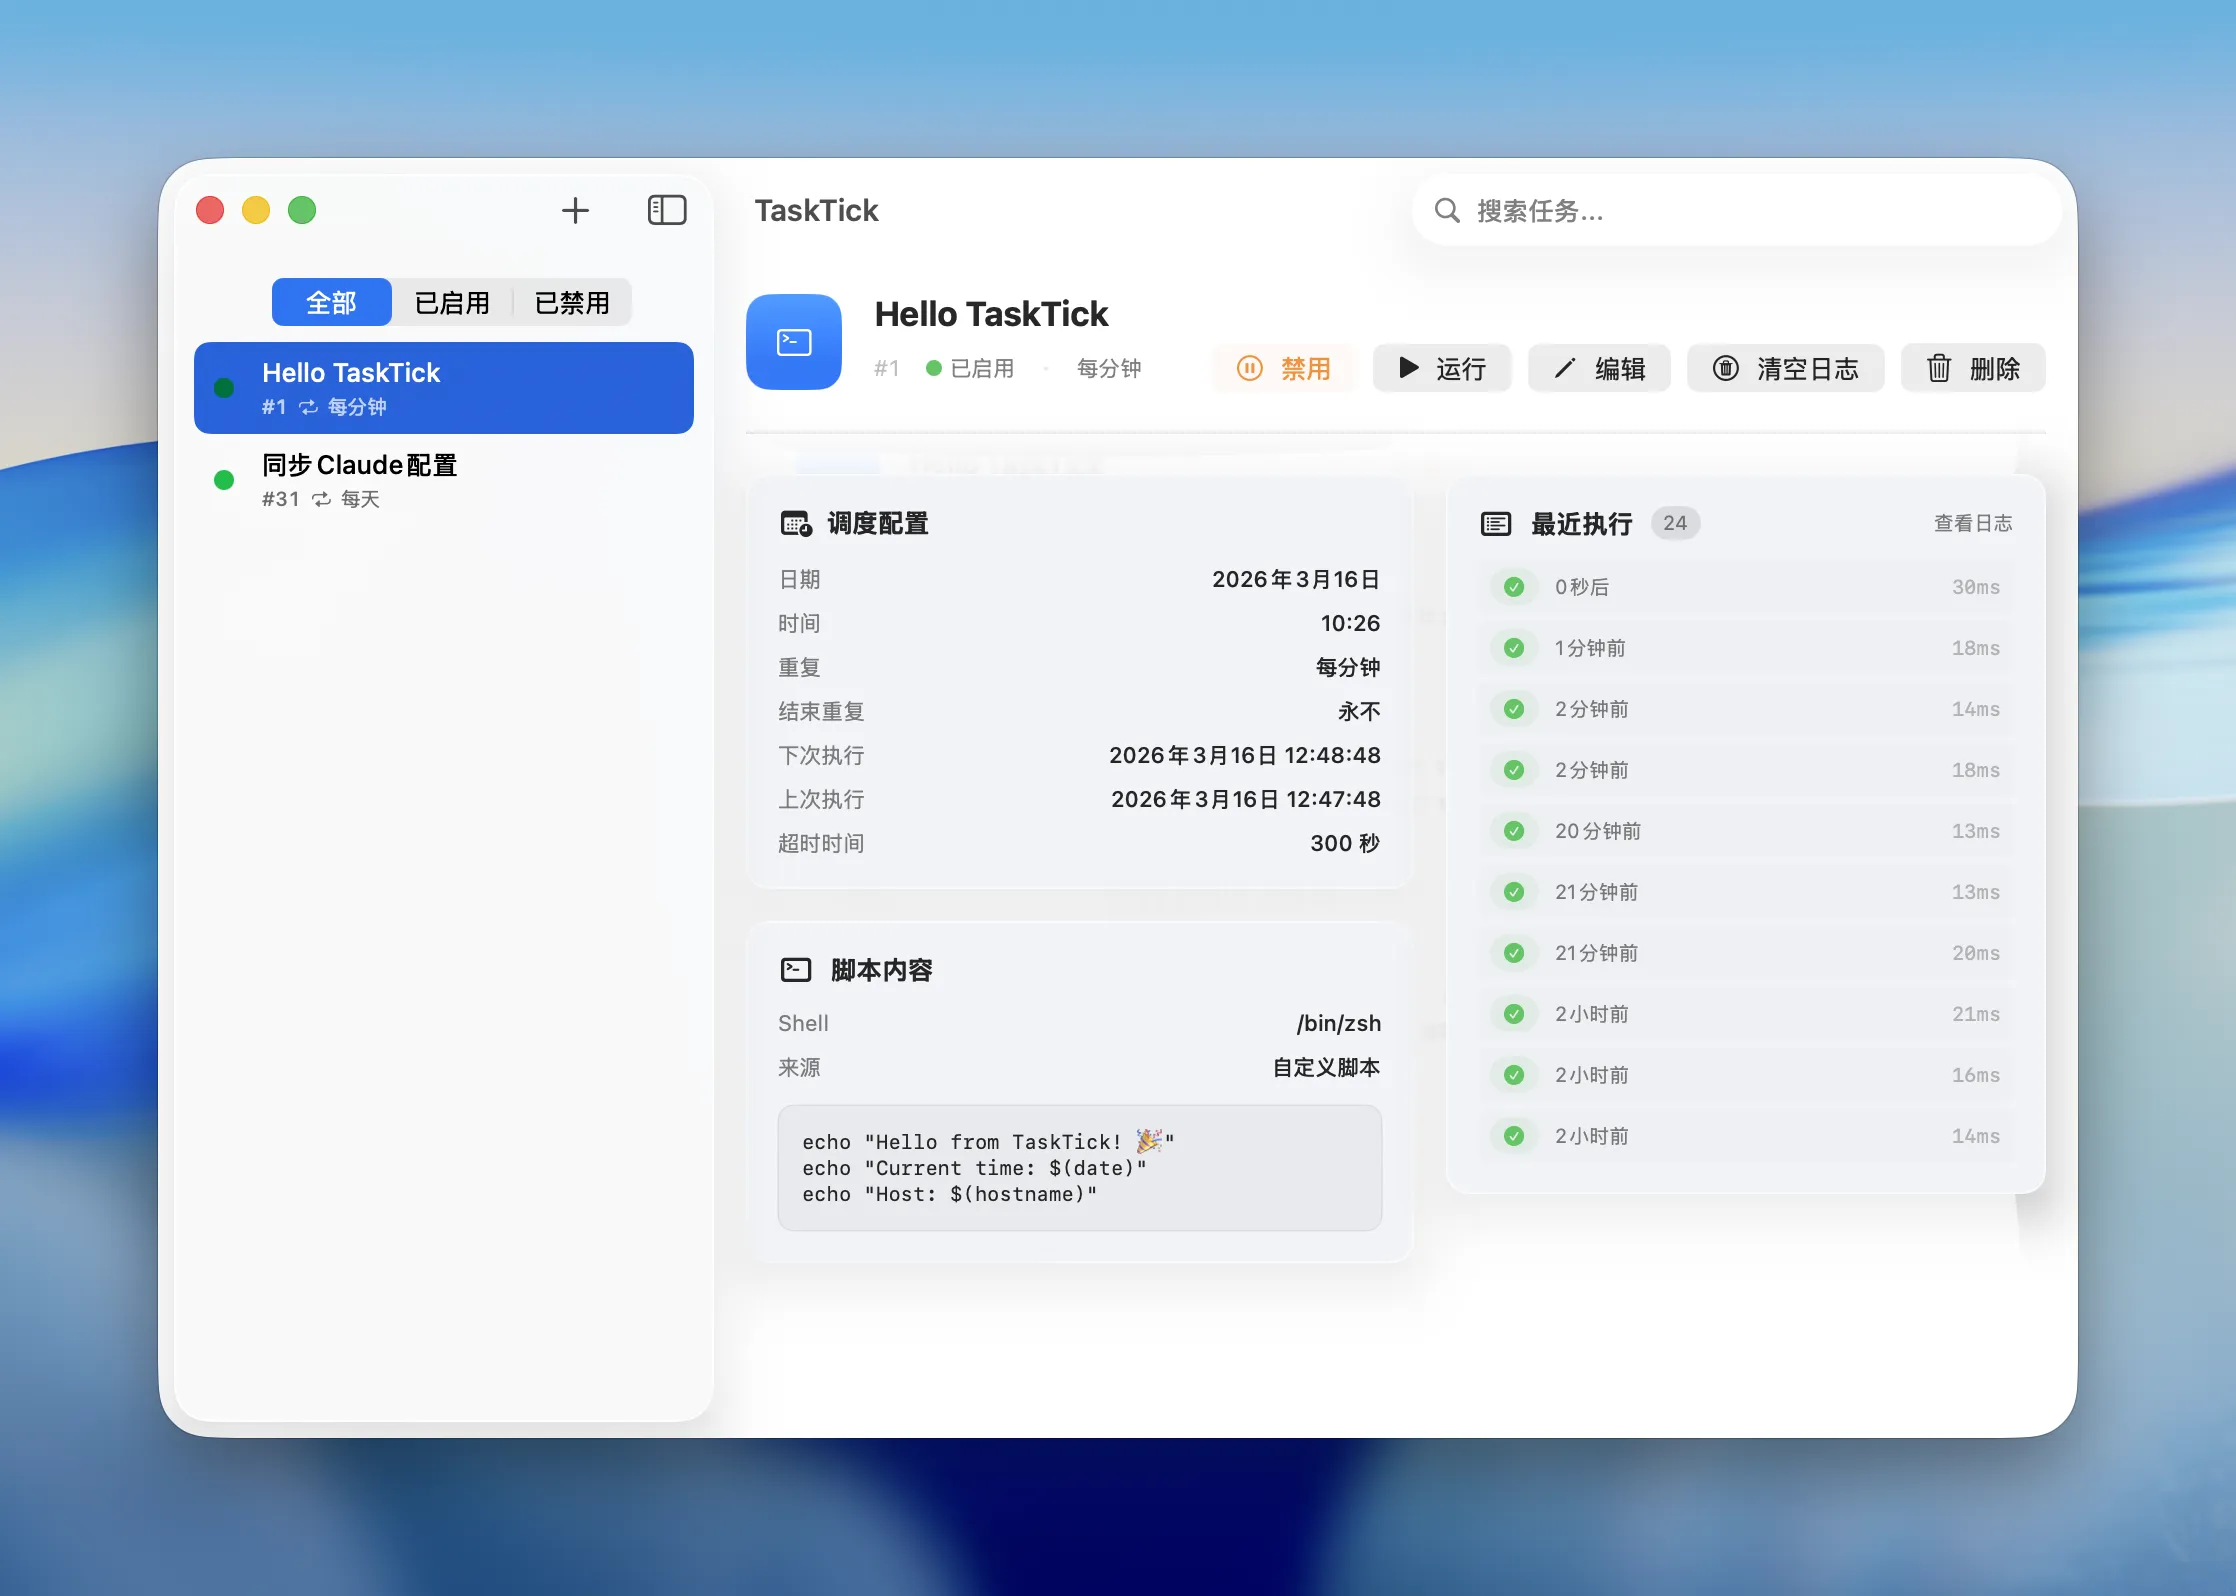Screen dimensions: 2236x1596
Task: Click the pencil icon on the 编辑 button
Action: (x=1565, y=368)
